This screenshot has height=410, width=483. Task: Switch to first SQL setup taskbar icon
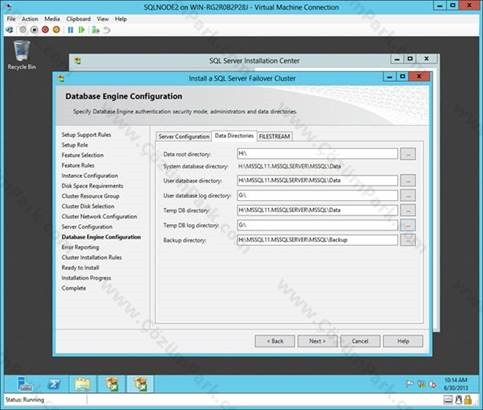tap(112, 384)
